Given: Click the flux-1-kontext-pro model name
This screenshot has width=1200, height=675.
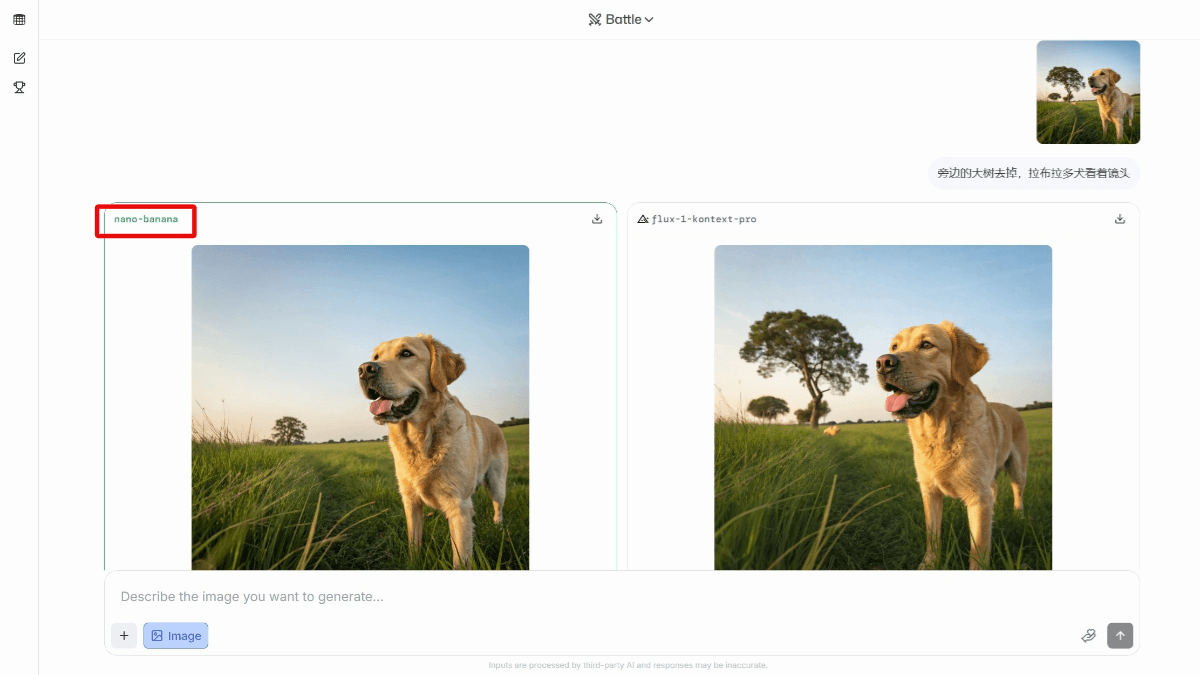Looking at the screenshot, I should coord(704,219).
